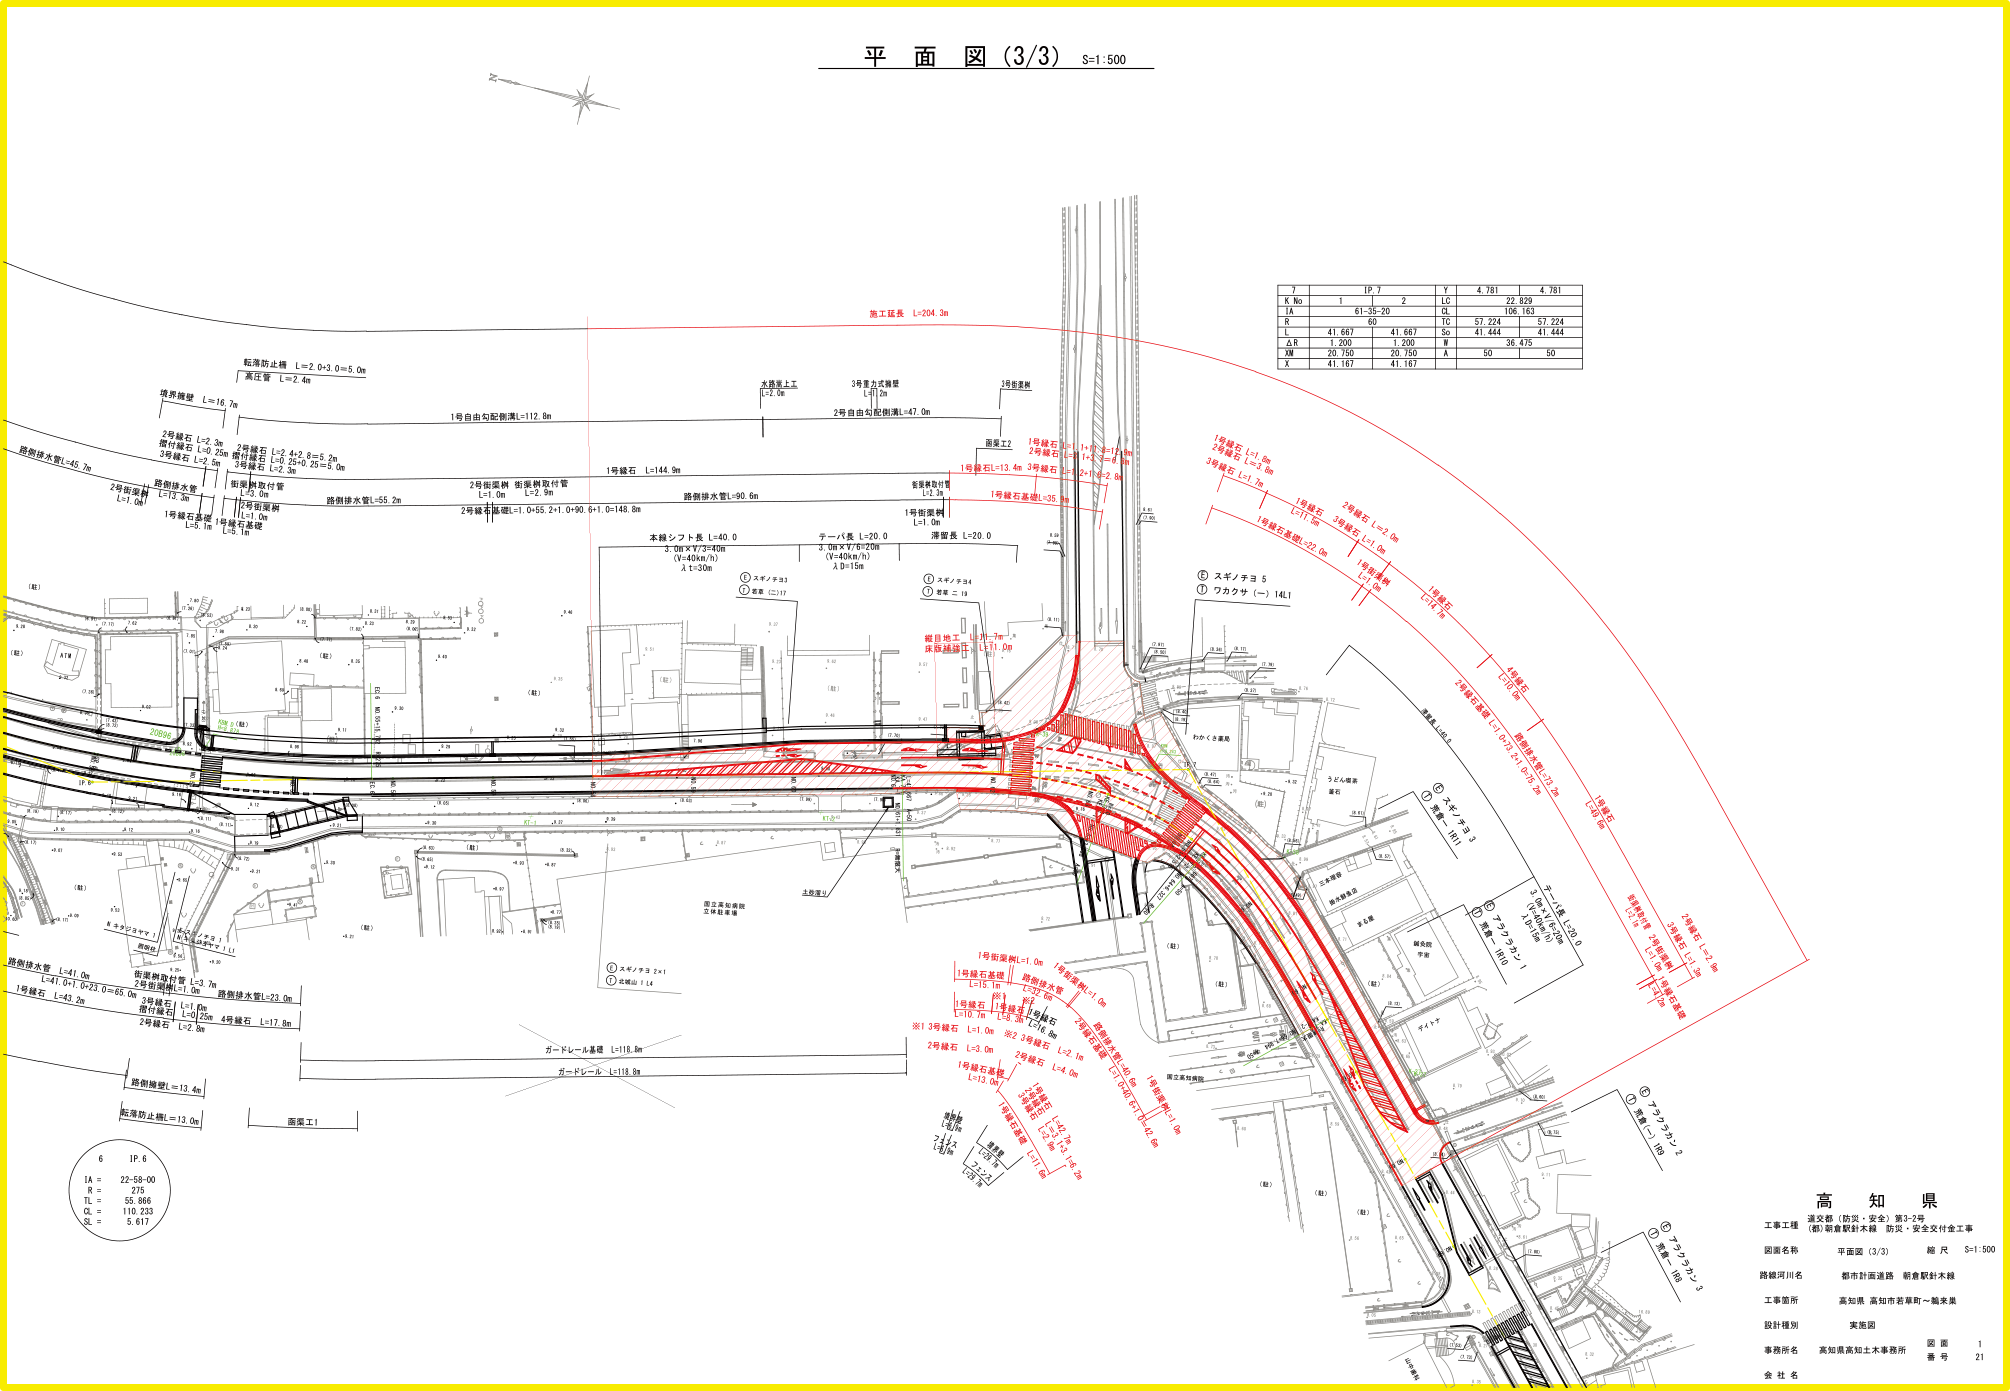
Task: Select the ガードレール L=118.8m dimension label
Action: [598, 1072]
